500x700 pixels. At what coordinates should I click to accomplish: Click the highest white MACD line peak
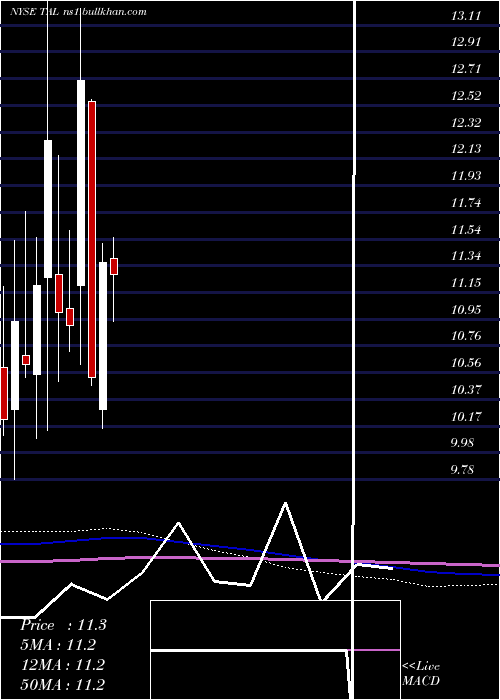(285, 504)
